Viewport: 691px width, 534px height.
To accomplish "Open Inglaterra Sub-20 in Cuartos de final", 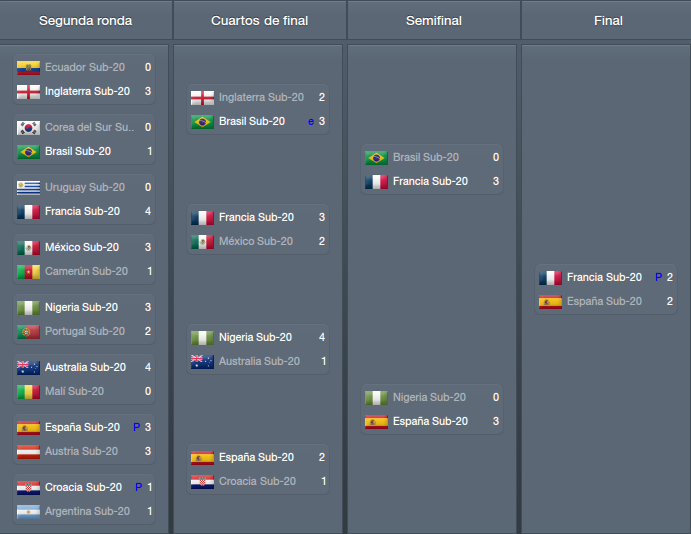I will [261, 97].
